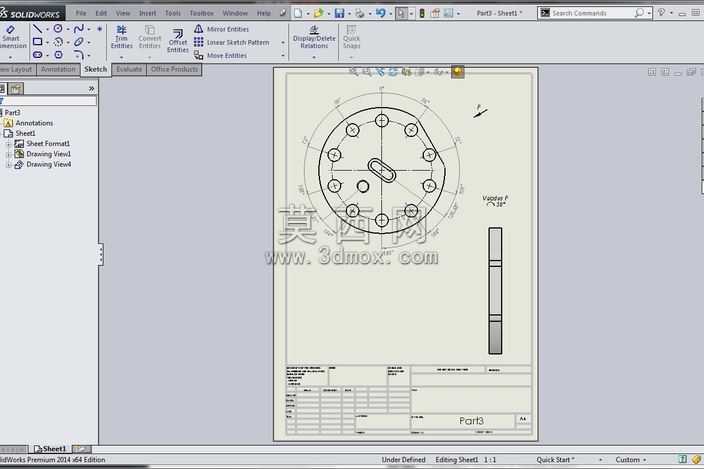704x469 pixels.
Task: Click the Move Entities command
Action: point(220,55)
